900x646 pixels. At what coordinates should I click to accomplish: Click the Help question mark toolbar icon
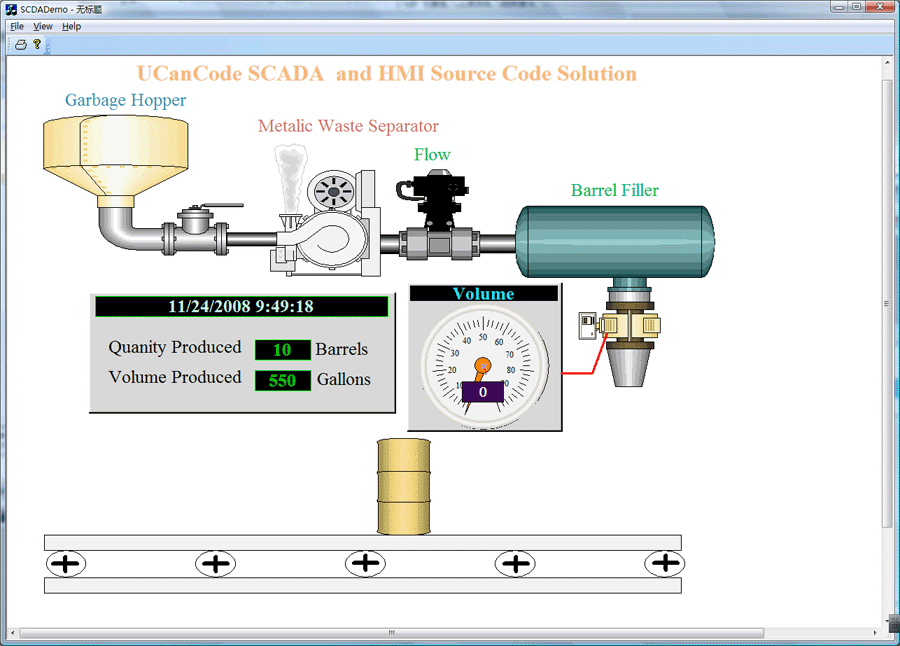click(37, 45)
